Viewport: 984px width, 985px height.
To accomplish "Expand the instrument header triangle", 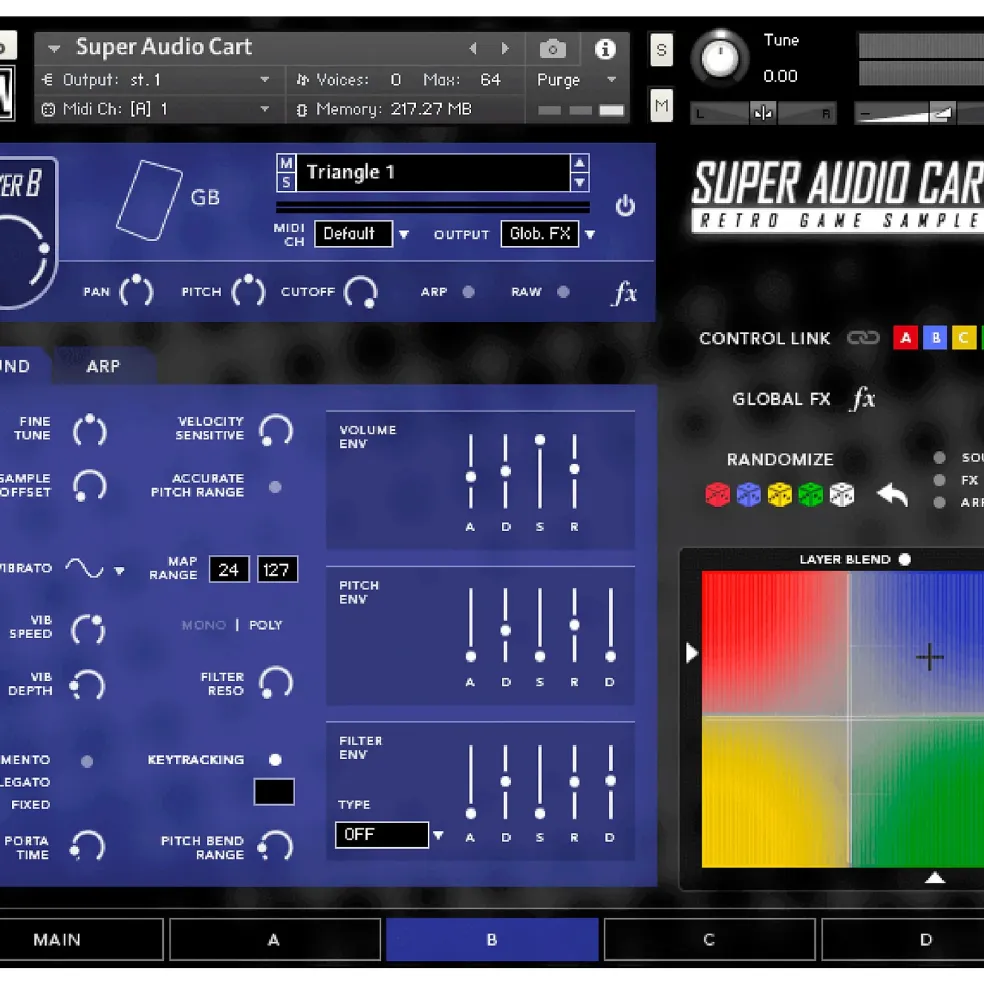I will pyautogui.click(x=54, y=48).
